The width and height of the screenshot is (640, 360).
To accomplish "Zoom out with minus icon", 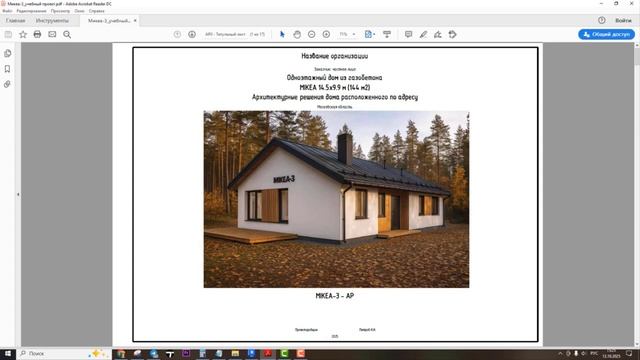I will (311, 34).
